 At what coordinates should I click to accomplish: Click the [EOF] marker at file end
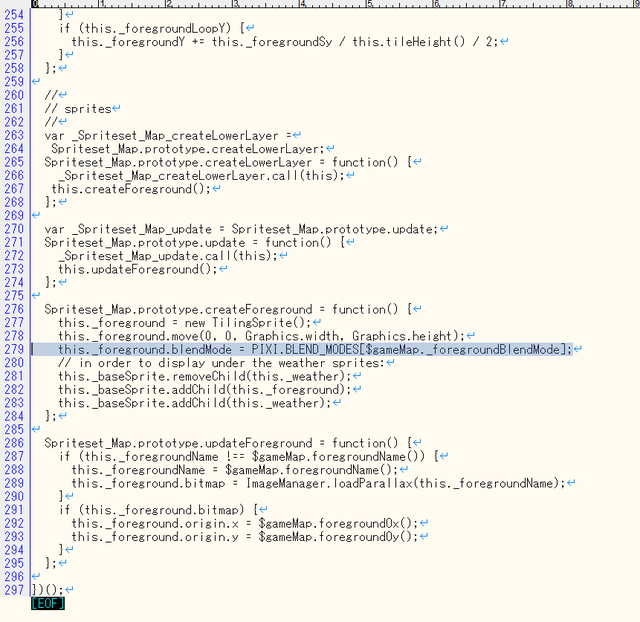(x=48, y=603)
